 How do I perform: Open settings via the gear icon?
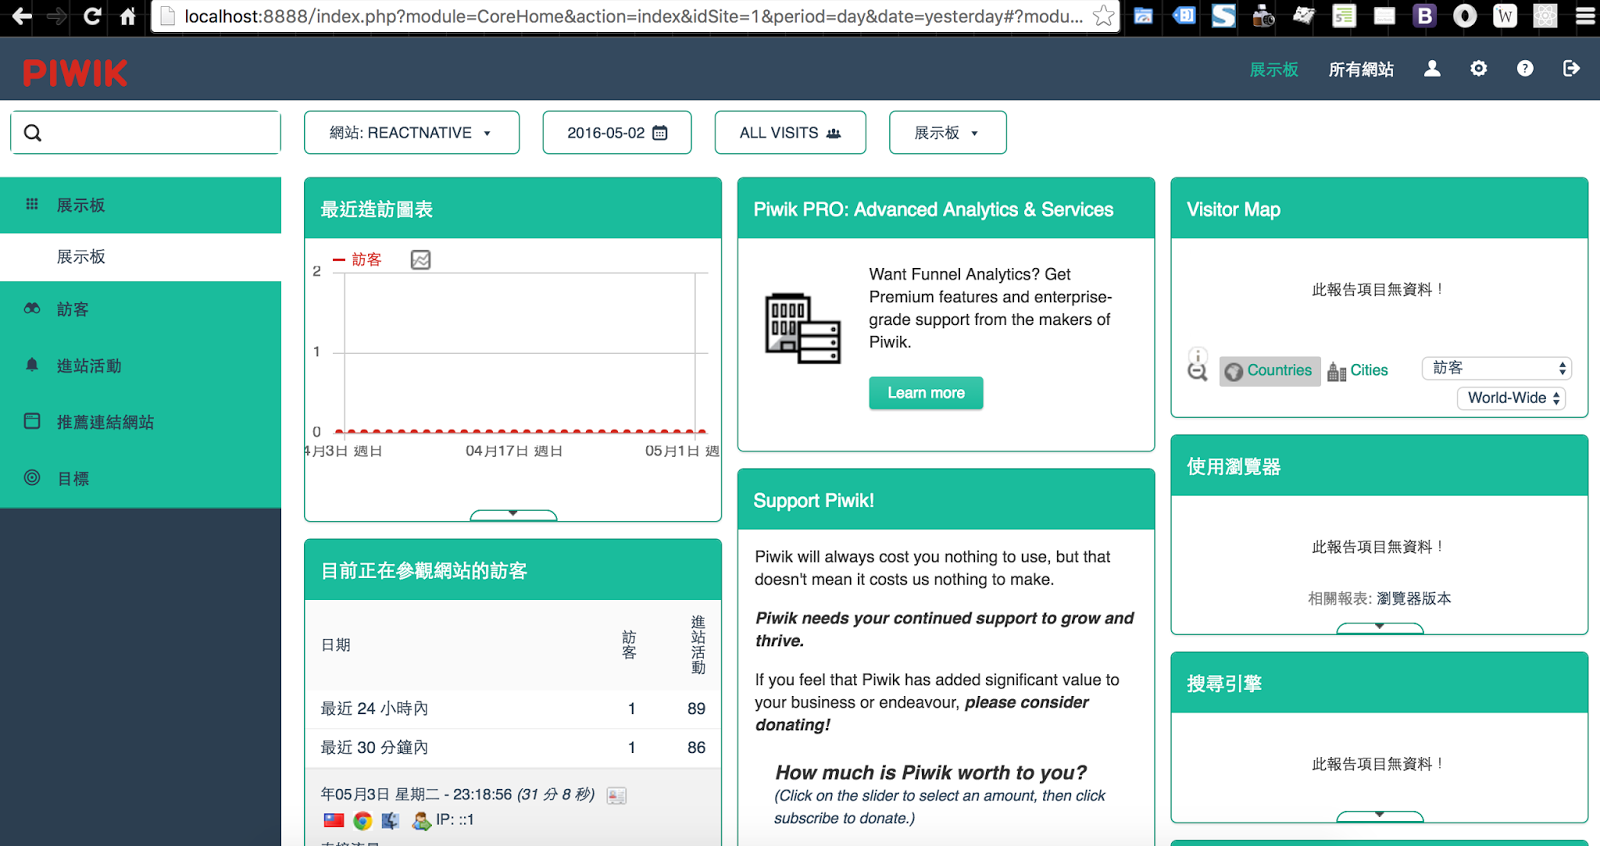click(1478, 68)
